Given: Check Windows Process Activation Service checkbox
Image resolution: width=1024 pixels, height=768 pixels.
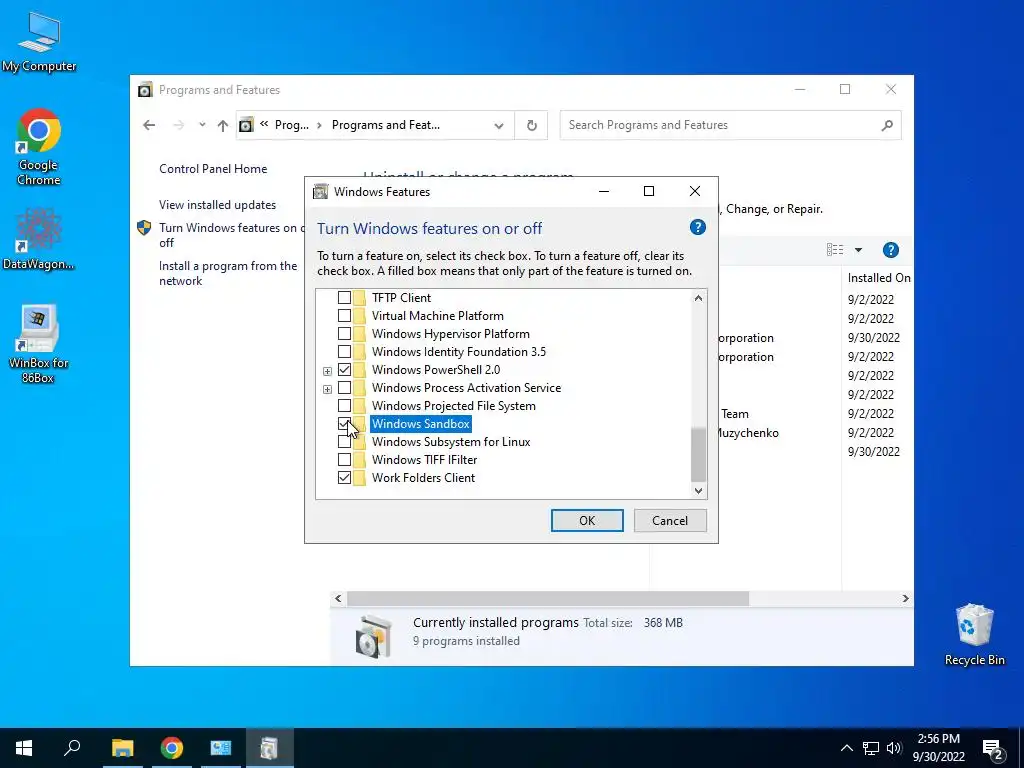Looking at the screenshot, I should pyautogui.click(x=344, y=388).
